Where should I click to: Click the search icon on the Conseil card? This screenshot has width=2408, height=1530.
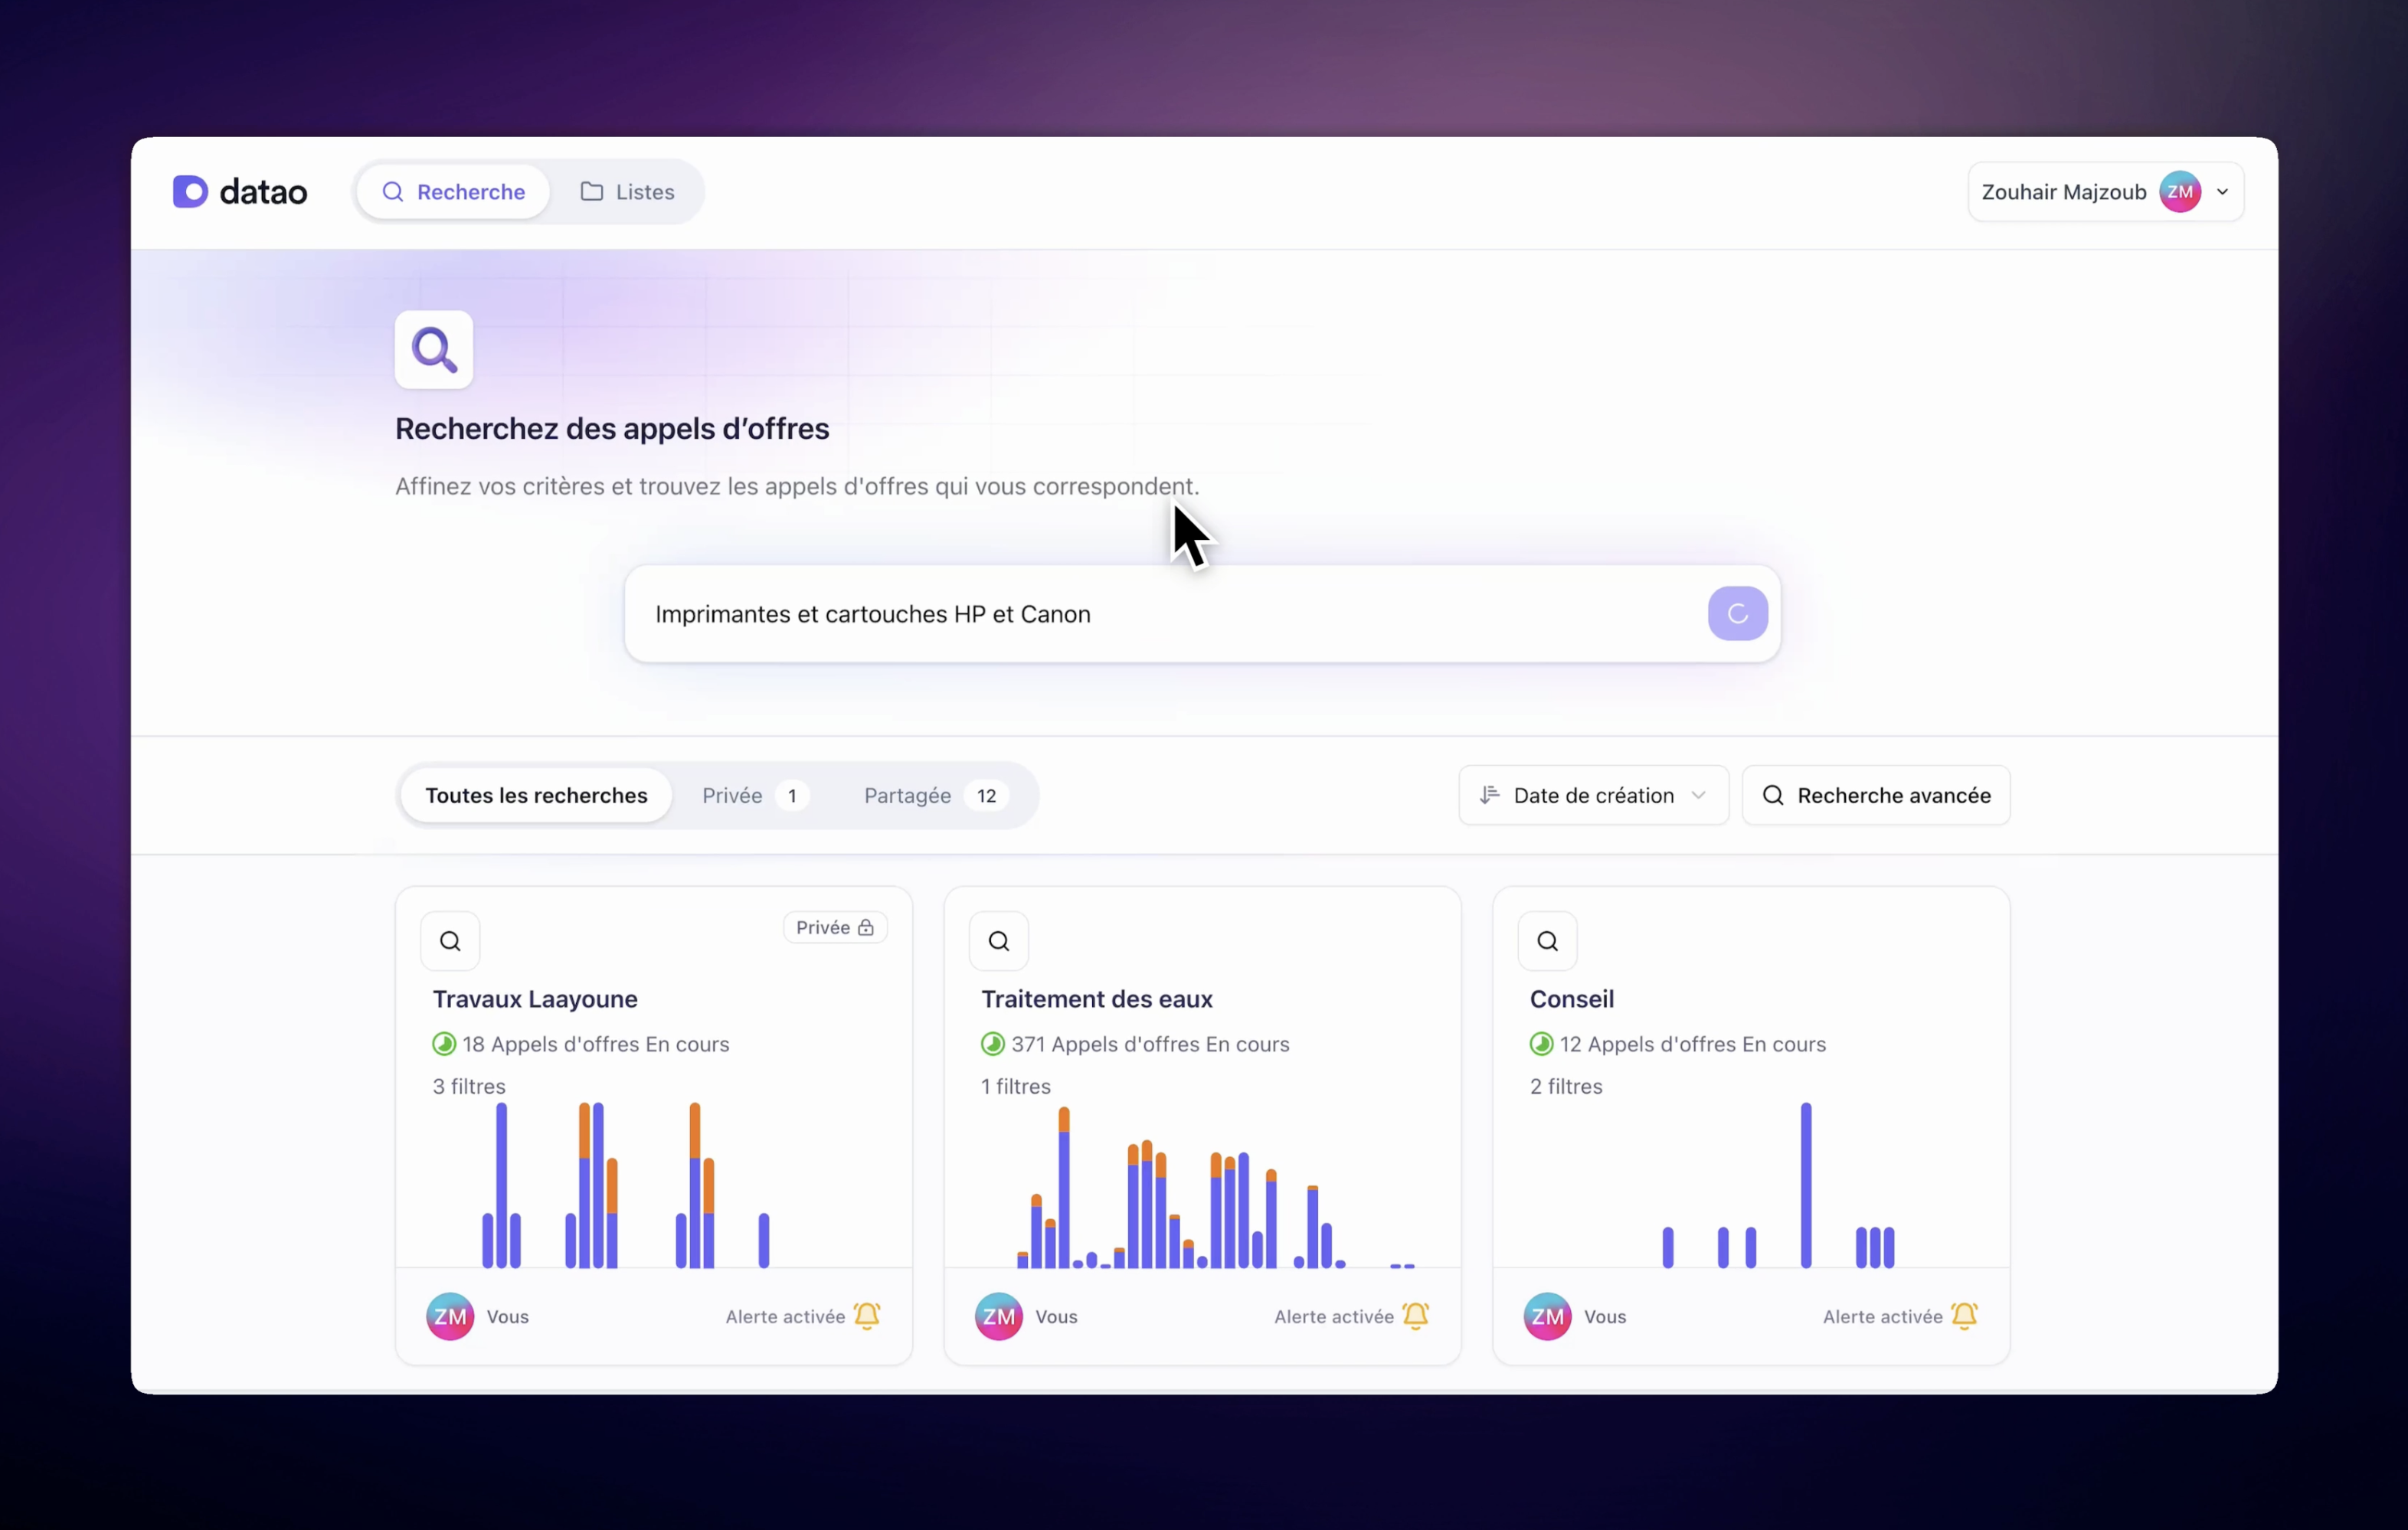pyautogui.click(x=1547, y=940)
